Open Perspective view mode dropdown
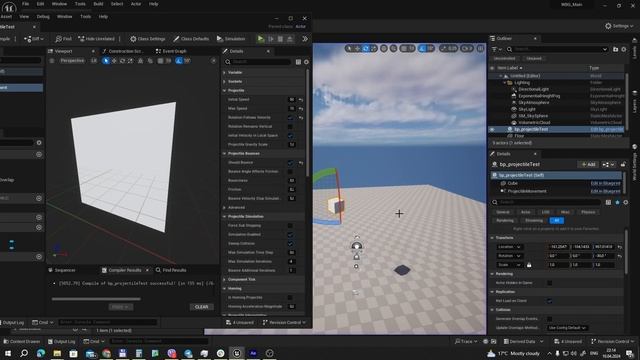Viewport: 640px width, 360px height. 72,61
